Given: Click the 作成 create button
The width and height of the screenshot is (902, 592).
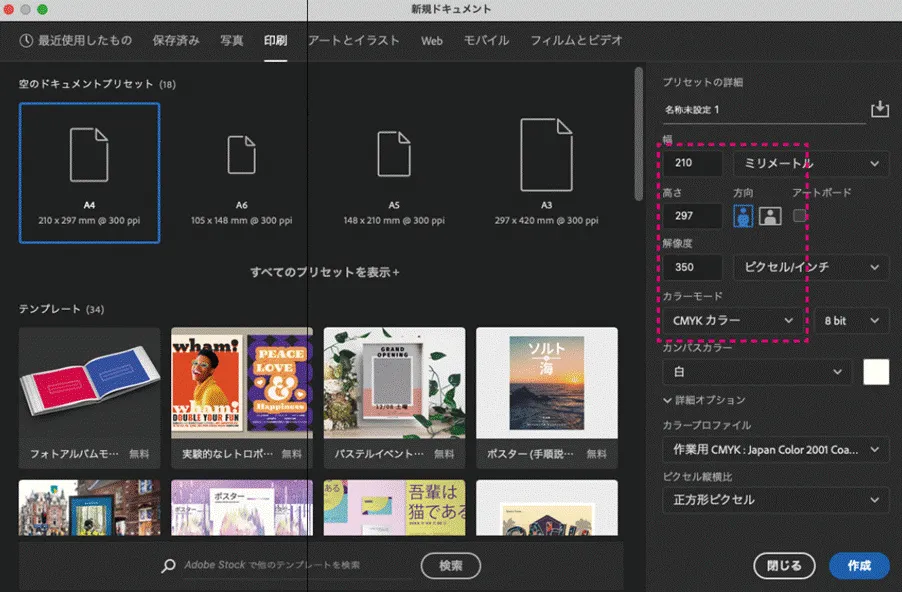Looking at the screenshot, I should [858, 565].
